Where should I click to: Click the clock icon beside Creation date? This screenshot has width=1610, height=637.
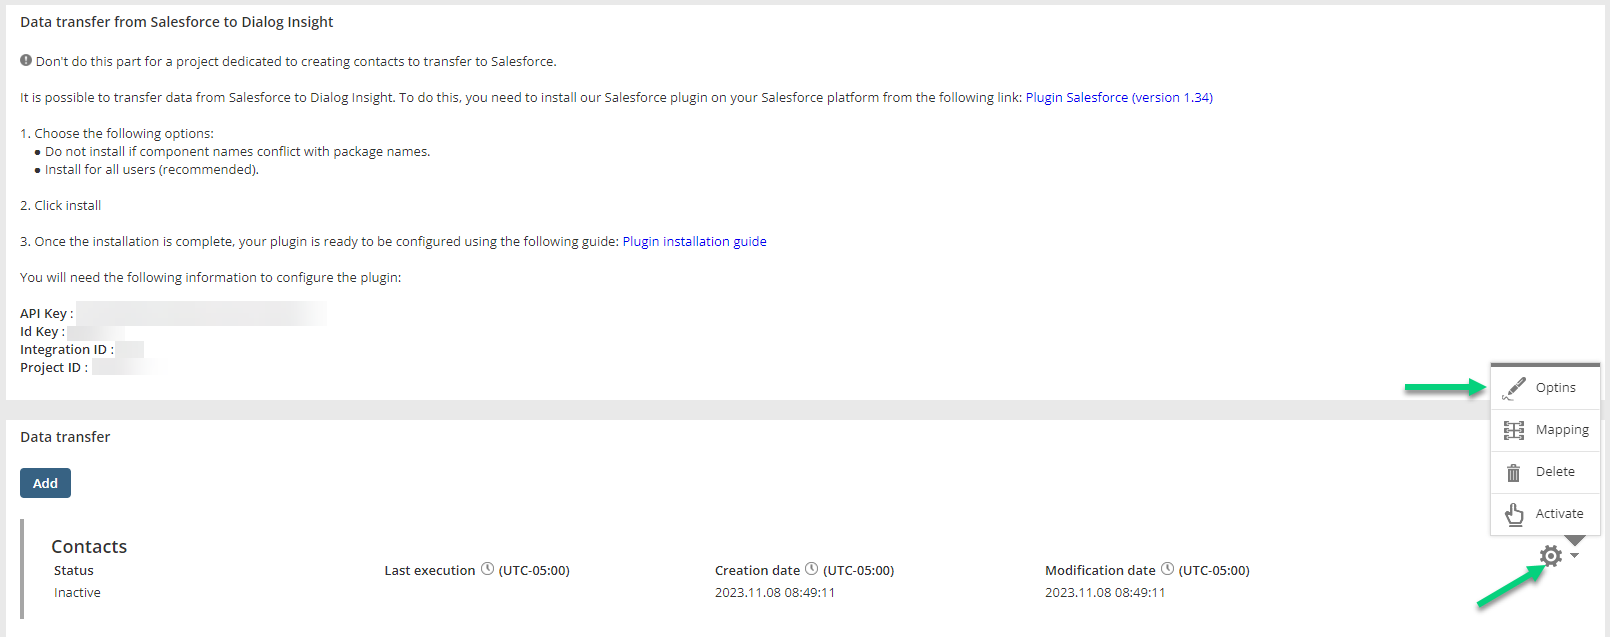(811, 569)
